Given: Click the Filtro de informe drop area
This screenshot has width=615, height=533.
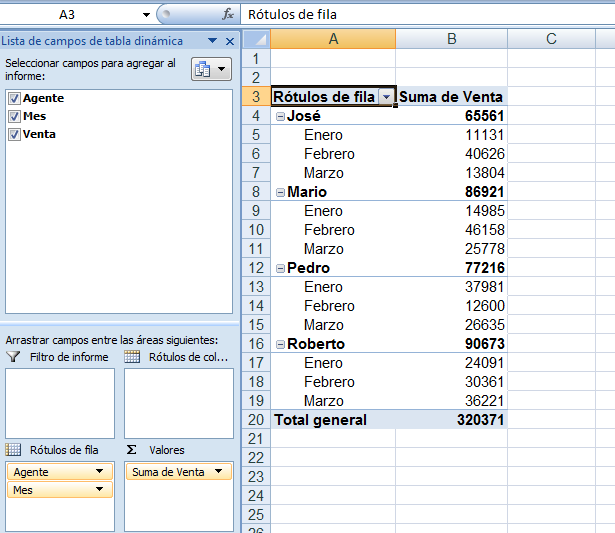Looking at the screenshot, I should 60,403.
